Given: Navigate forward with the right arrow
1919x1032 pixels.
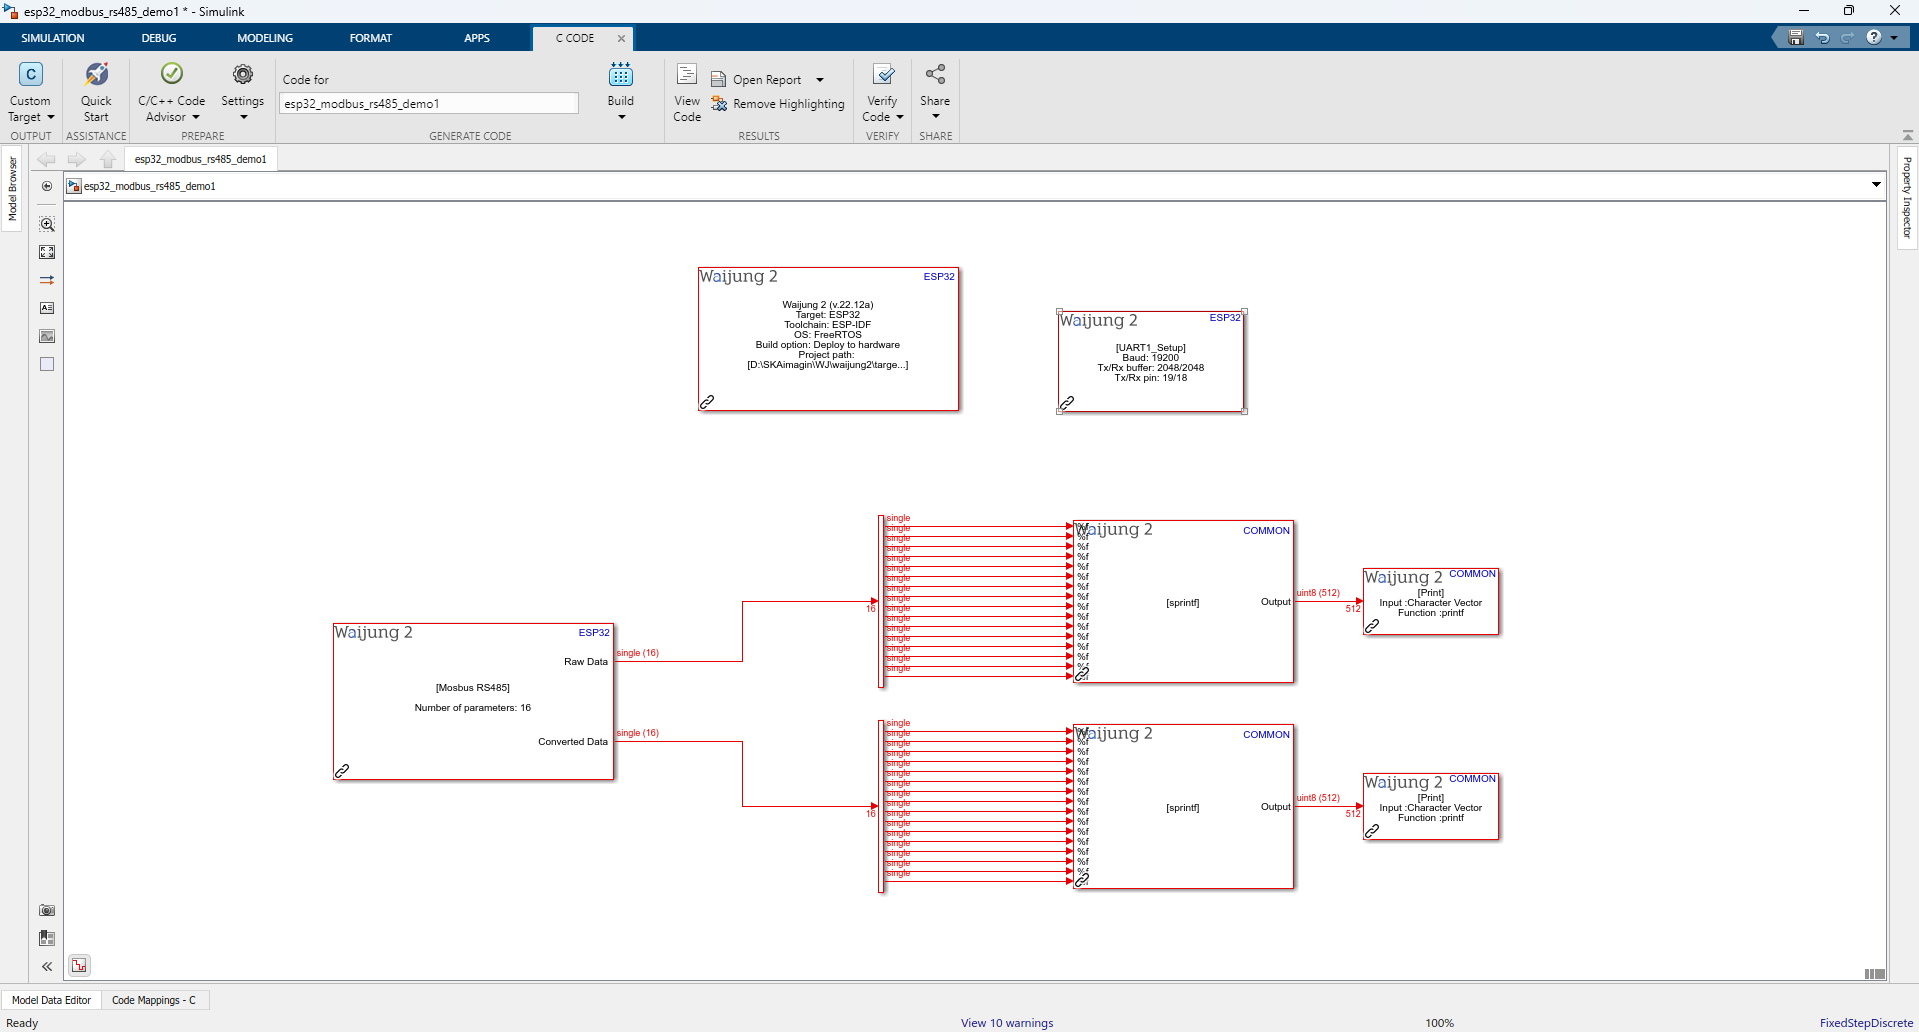Looking at the screenshot, I should pyautogui.click(x=77, y=159).
